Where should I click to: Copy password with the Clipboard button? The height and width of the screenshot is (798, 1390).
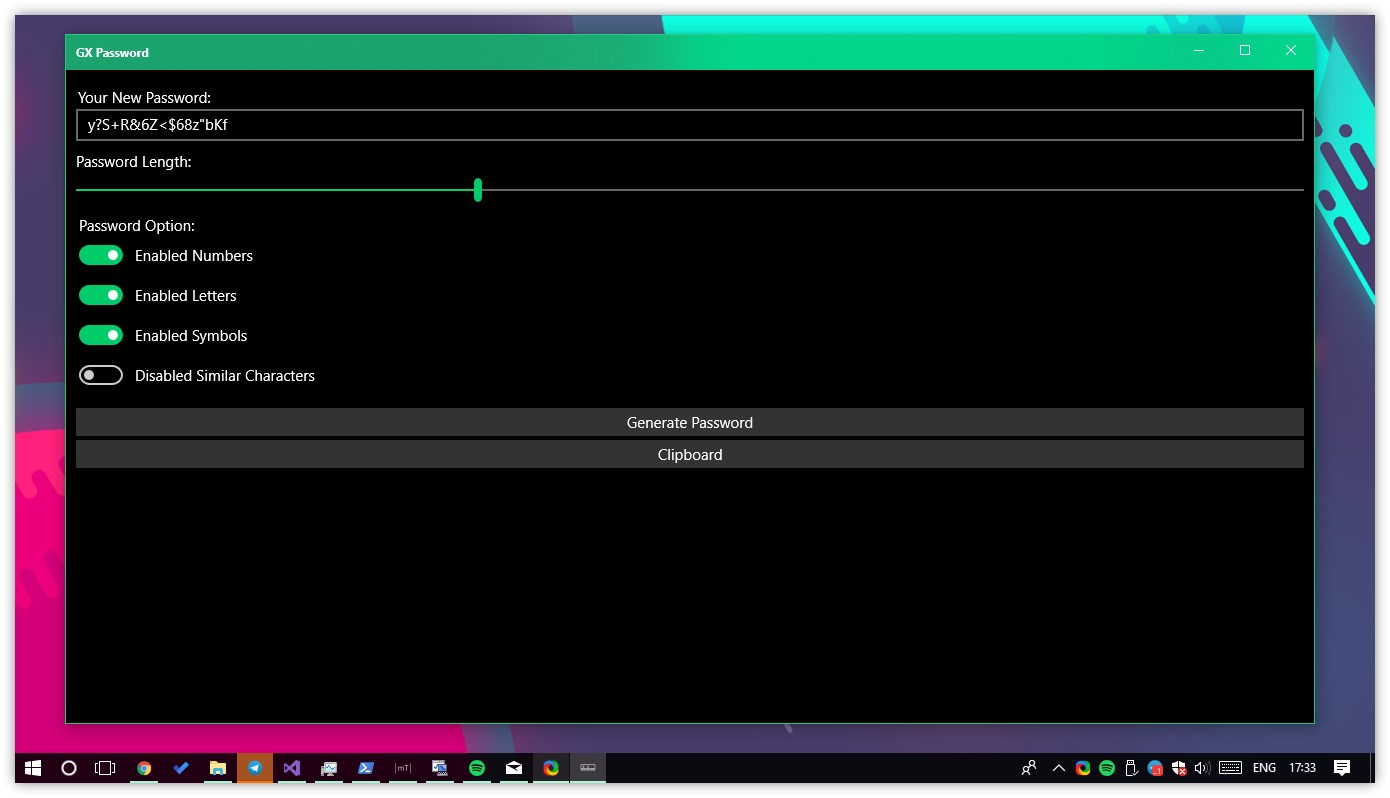point(690,454)
